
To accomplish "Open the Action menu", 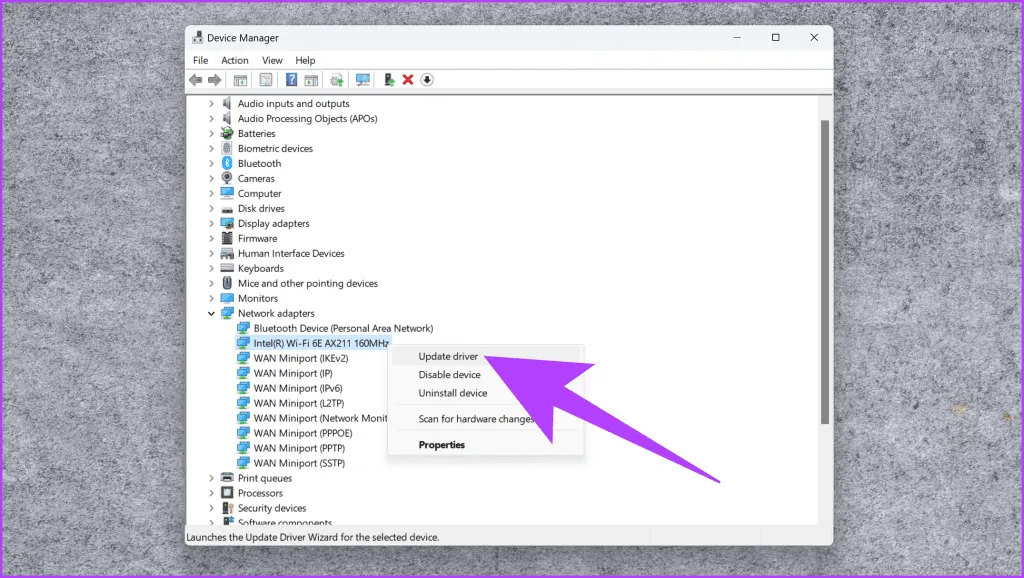I will click(235, 60).
